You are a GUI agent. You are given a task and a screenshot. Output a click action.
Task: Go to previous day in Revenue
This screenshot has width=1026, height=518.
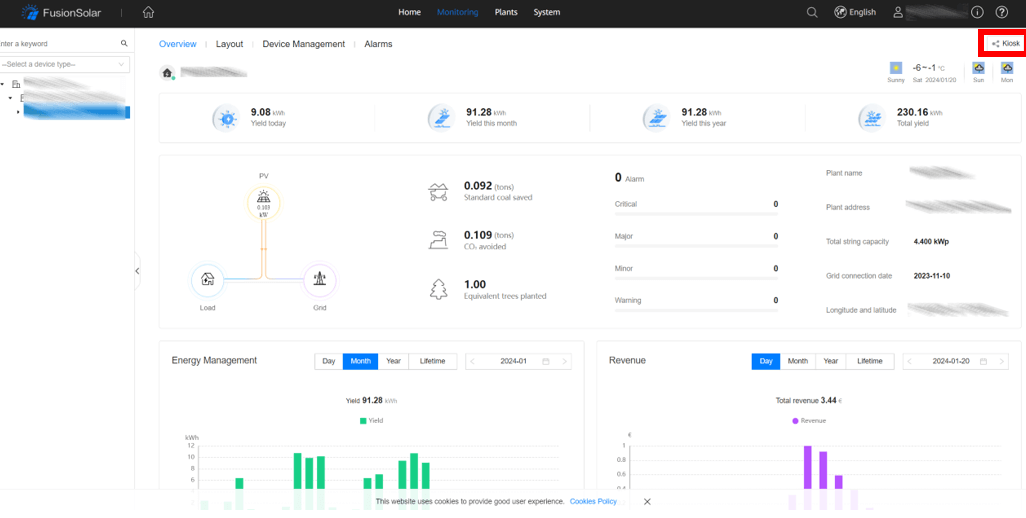pos(910,361)
